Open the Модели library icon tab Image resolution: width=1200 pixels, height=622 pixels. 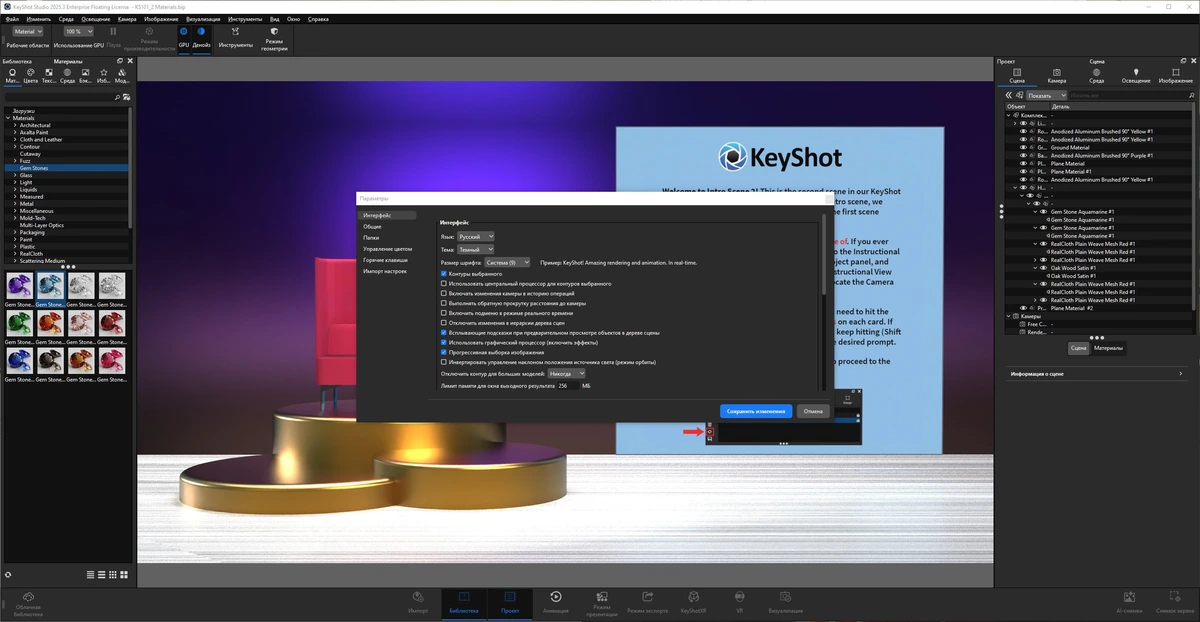[122, 76]
